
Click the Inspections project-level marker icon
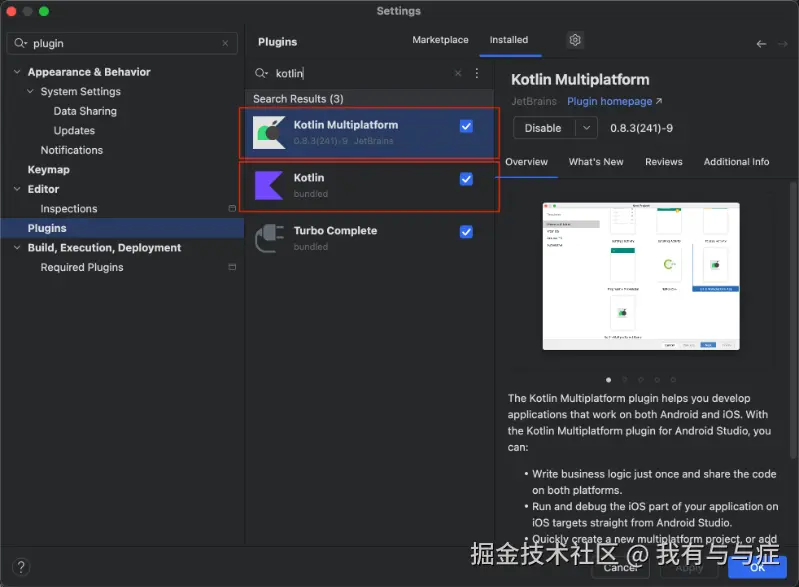click(232, 208)
